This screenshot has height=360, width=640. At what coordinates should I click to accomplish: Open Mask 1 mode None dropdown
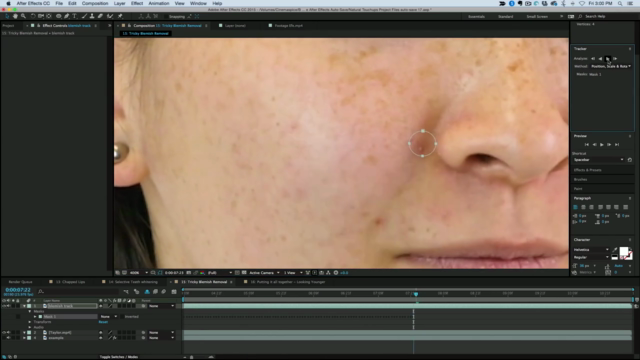click(109, 316)
